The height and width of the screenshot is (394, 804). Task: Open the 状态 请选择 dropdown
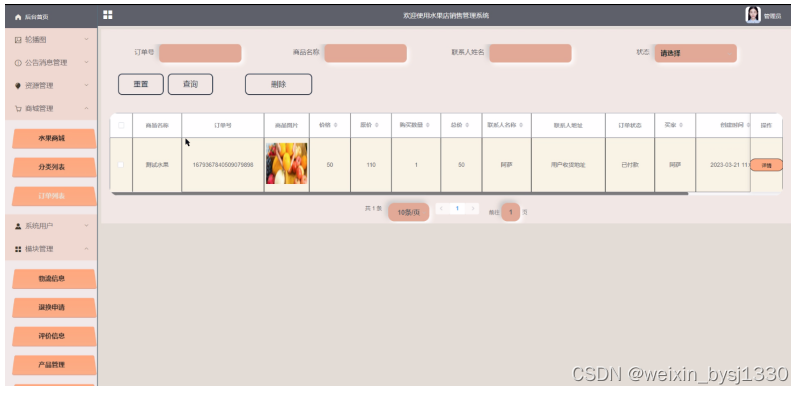[695, 53]
